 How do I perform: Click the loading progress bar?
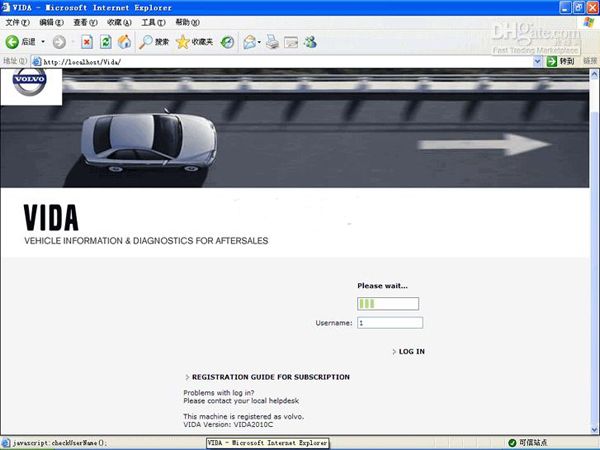point(388,304)
